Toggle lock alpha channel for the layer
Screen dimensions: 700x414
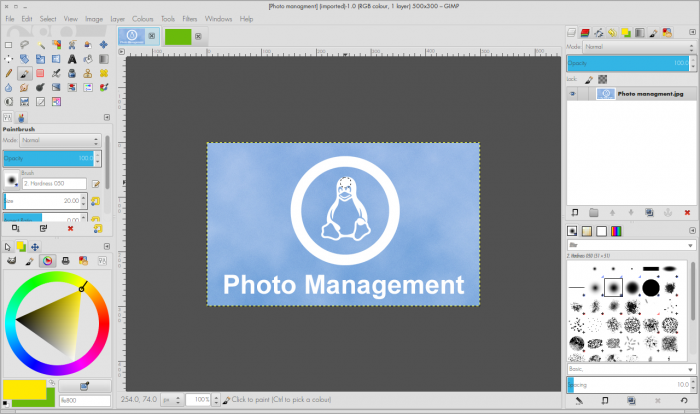(x=603, y=79)
